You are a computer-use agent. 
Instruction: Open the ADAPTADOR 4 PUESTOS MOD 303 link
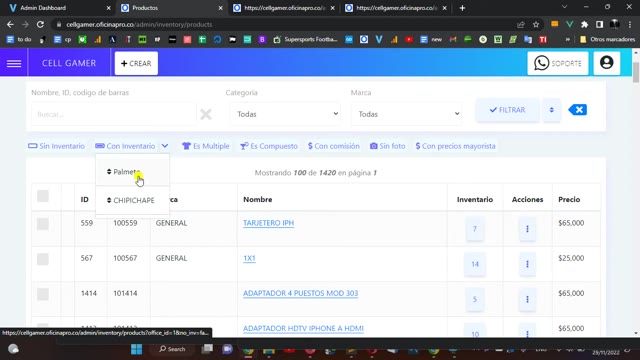click(x=300, y=293)
